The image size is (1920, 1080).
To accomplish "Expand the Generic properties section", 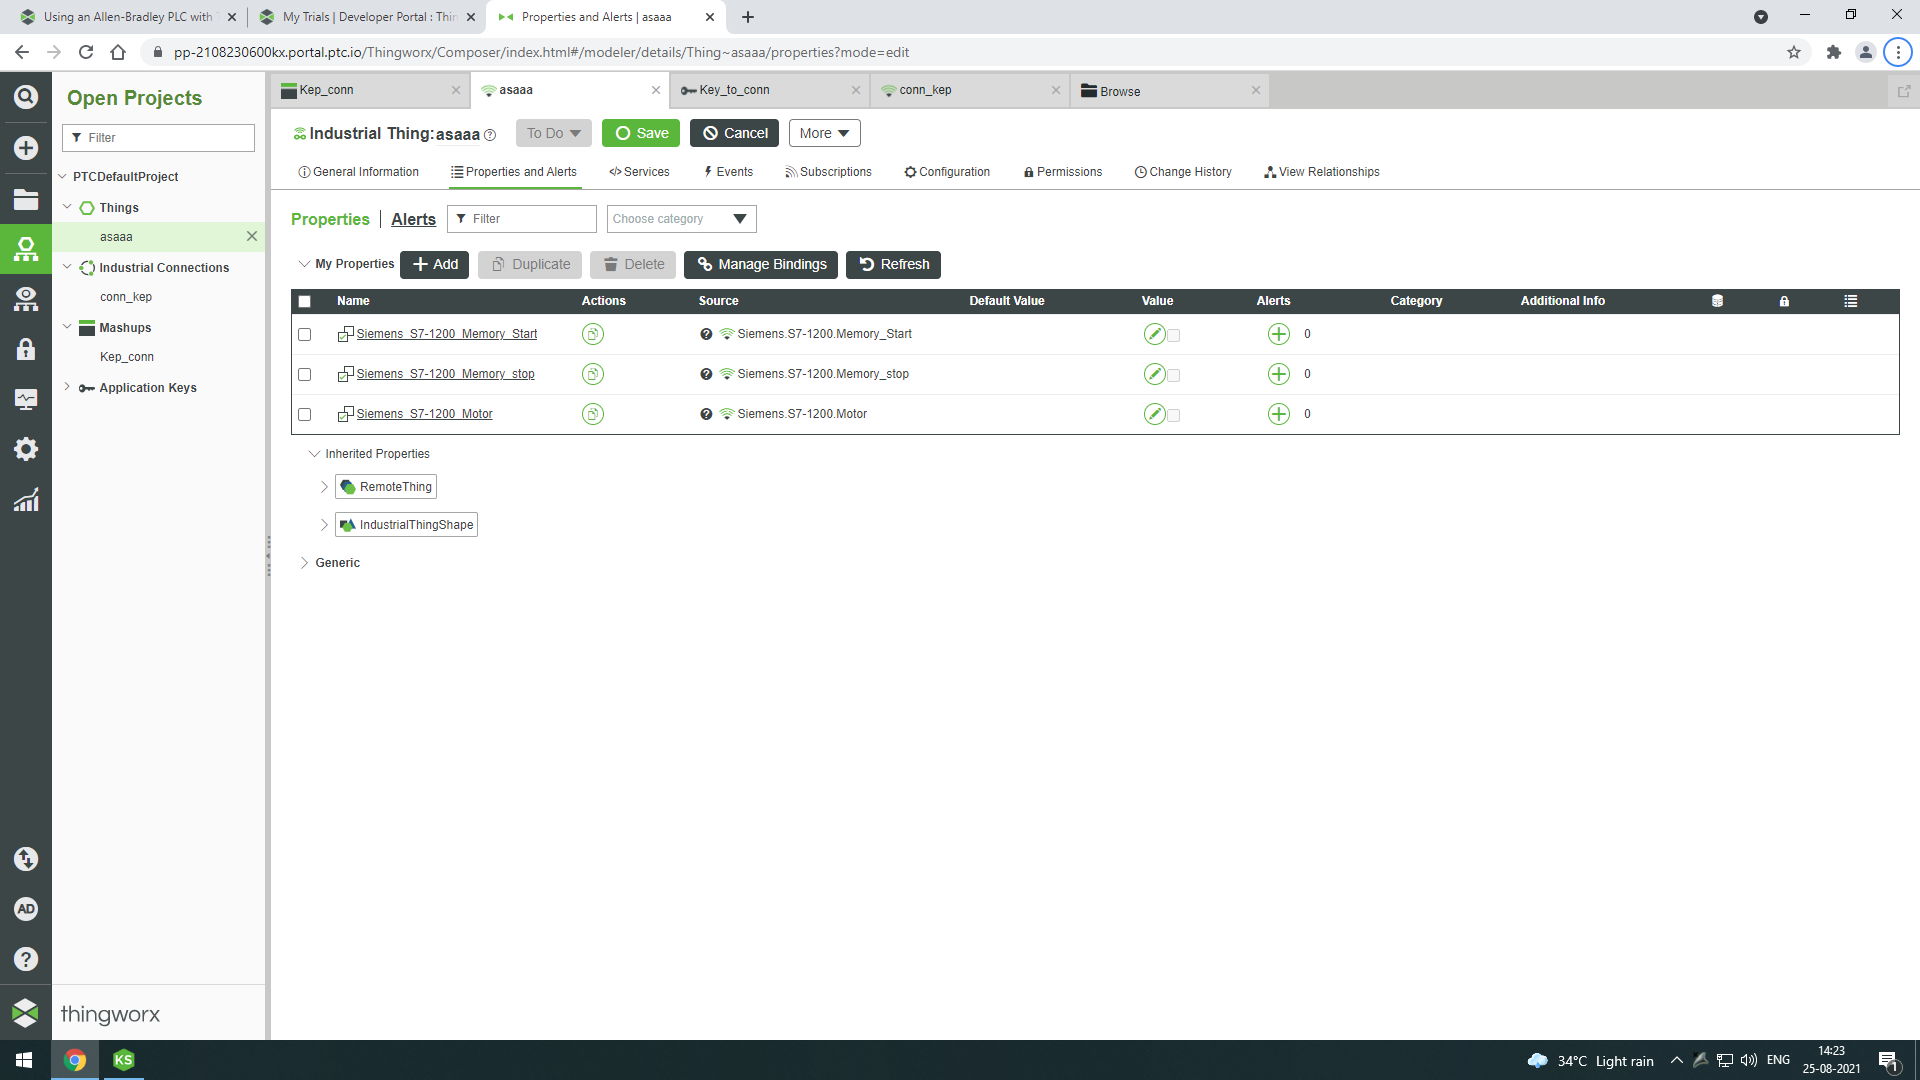I will (x=305, y=562).
